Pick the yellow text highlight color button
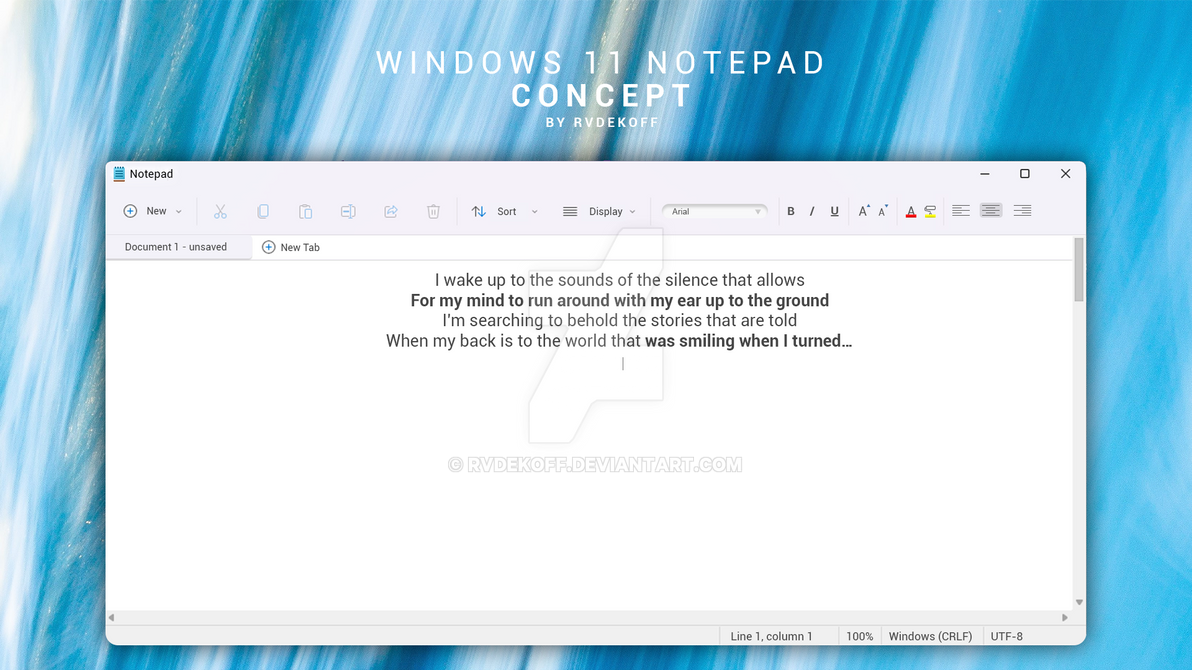Viewport: 1192px width, 670px height. point(930,212)
